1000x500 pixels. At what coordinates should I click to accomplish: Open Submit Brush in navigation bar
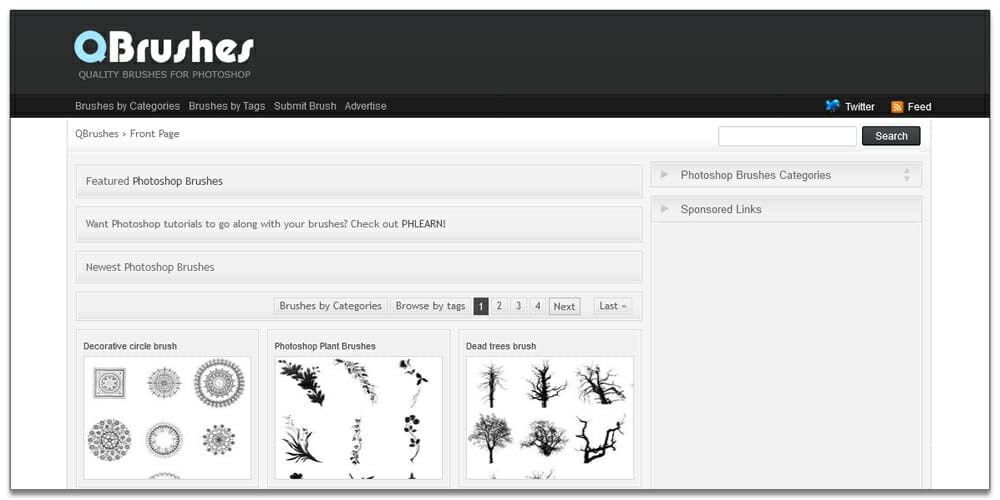(x=305, y=106)
